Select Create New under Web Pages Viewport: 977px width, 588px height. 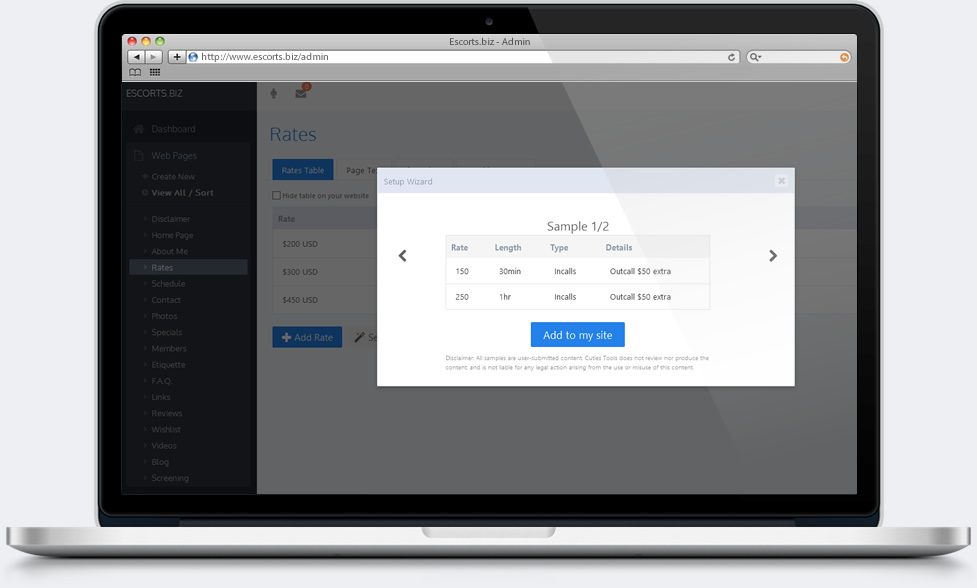173,176
